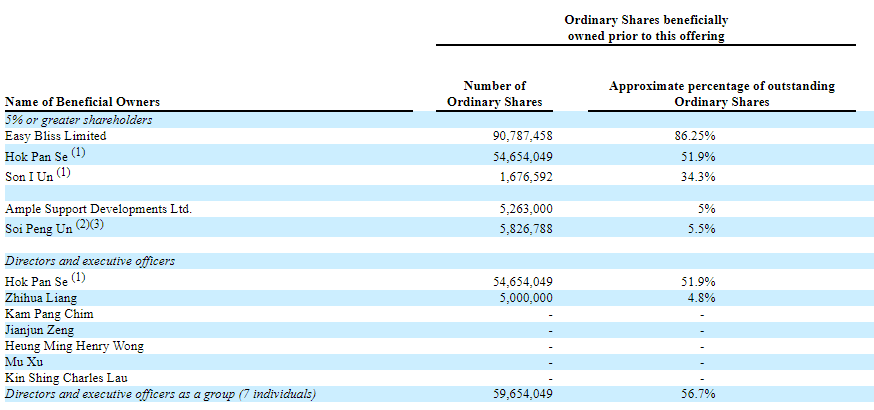Click the Directors and executive officers heading

click(90, 261)
